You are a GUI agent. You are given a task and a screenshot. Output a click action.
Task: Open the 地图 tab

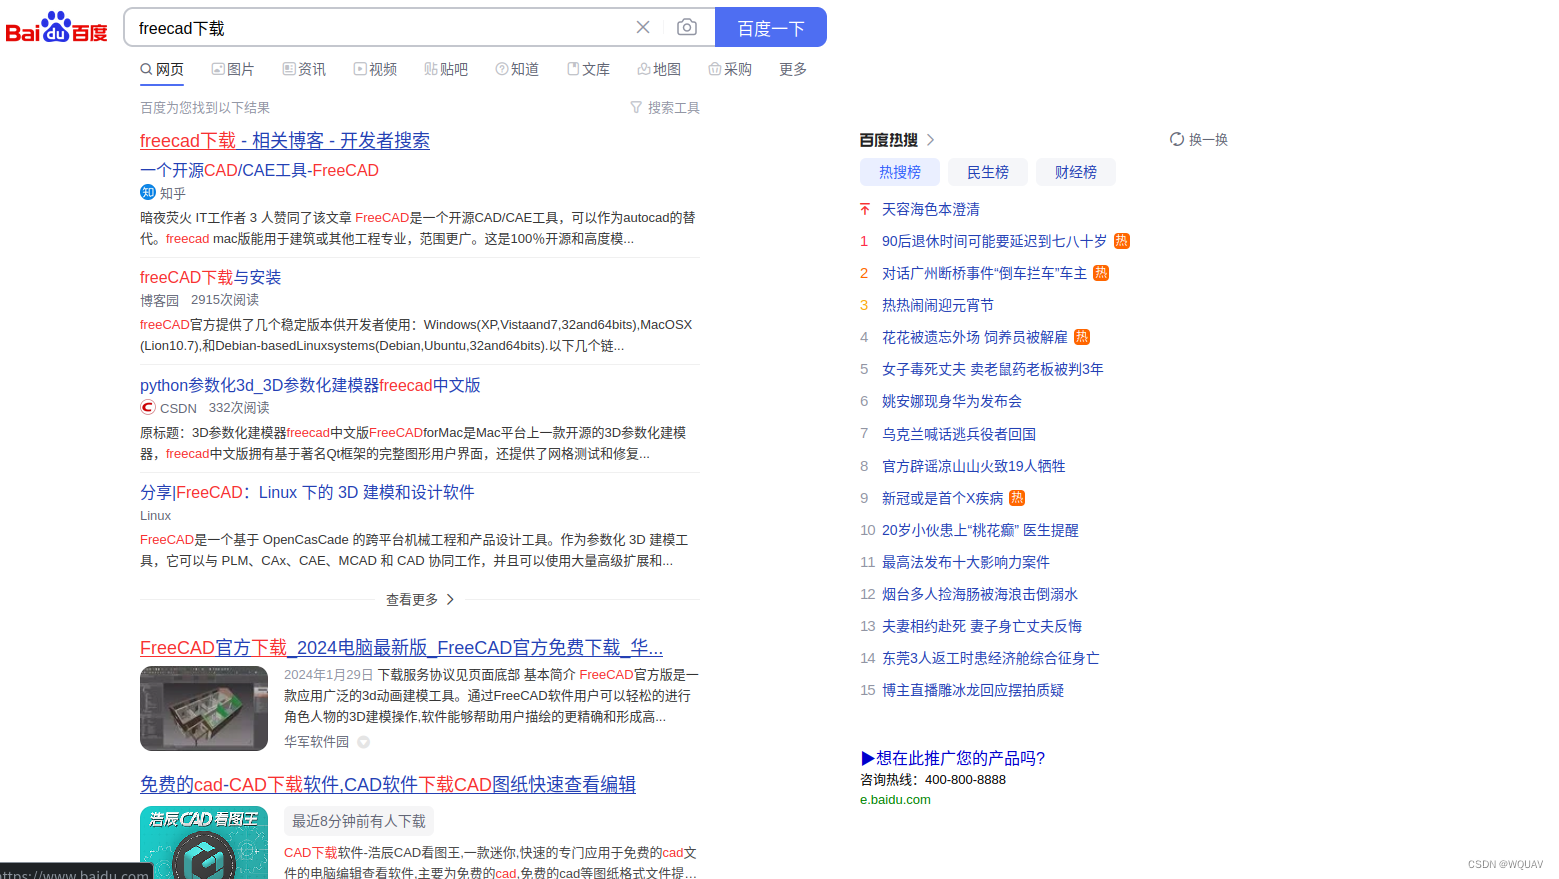[x=659, y=69]
